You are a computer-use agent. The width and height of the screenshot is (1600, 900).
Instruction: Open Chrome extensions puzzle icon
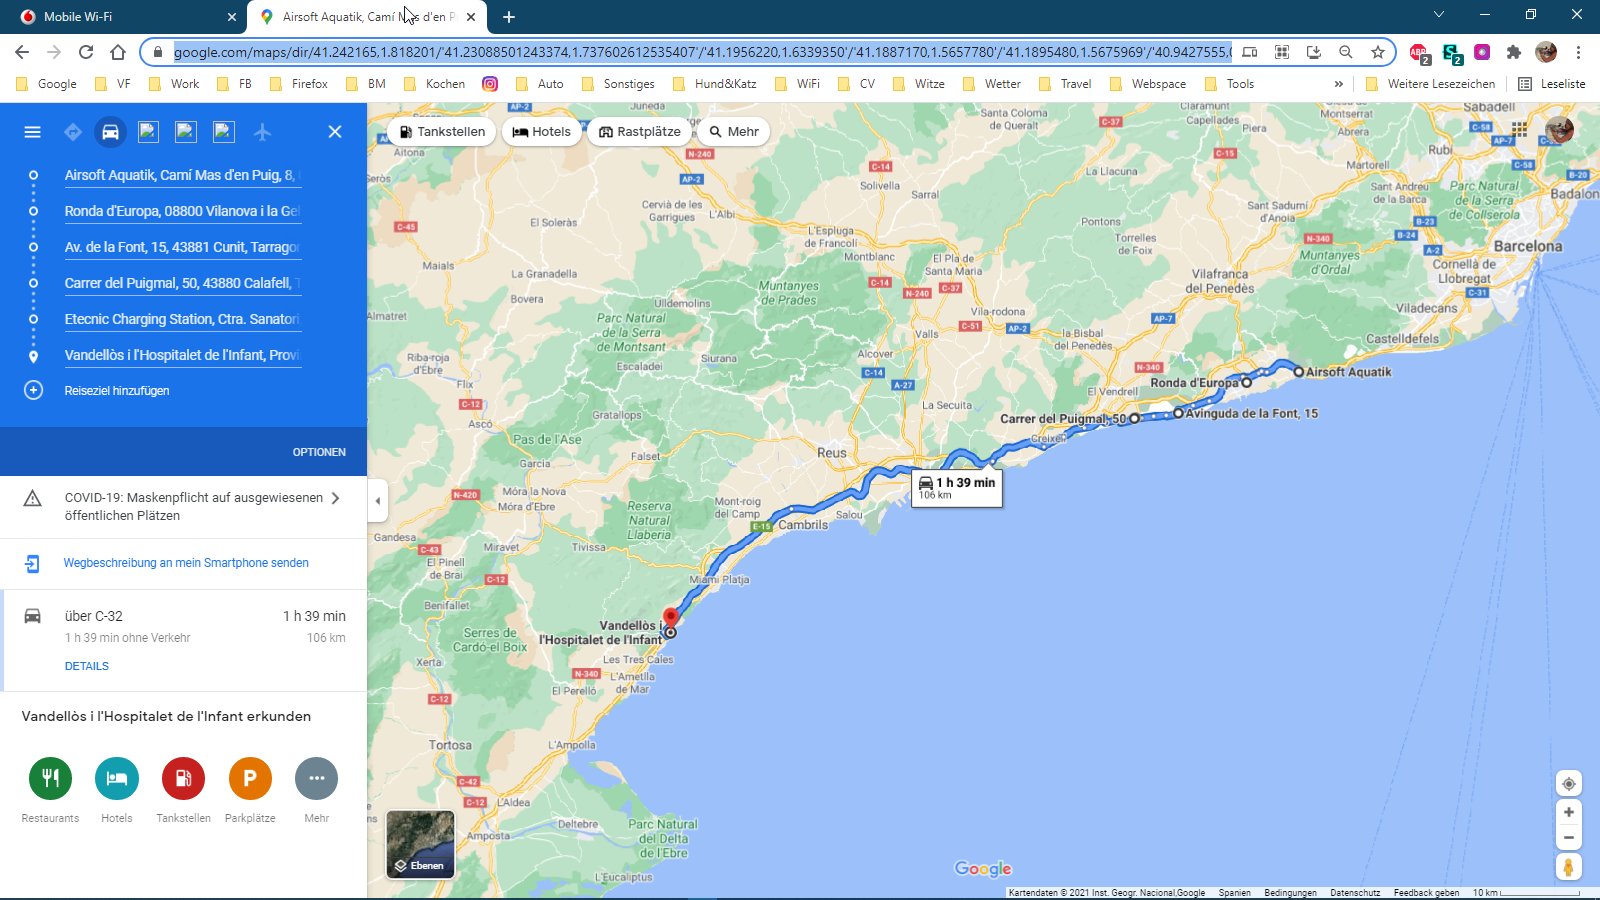[1514, 52]
